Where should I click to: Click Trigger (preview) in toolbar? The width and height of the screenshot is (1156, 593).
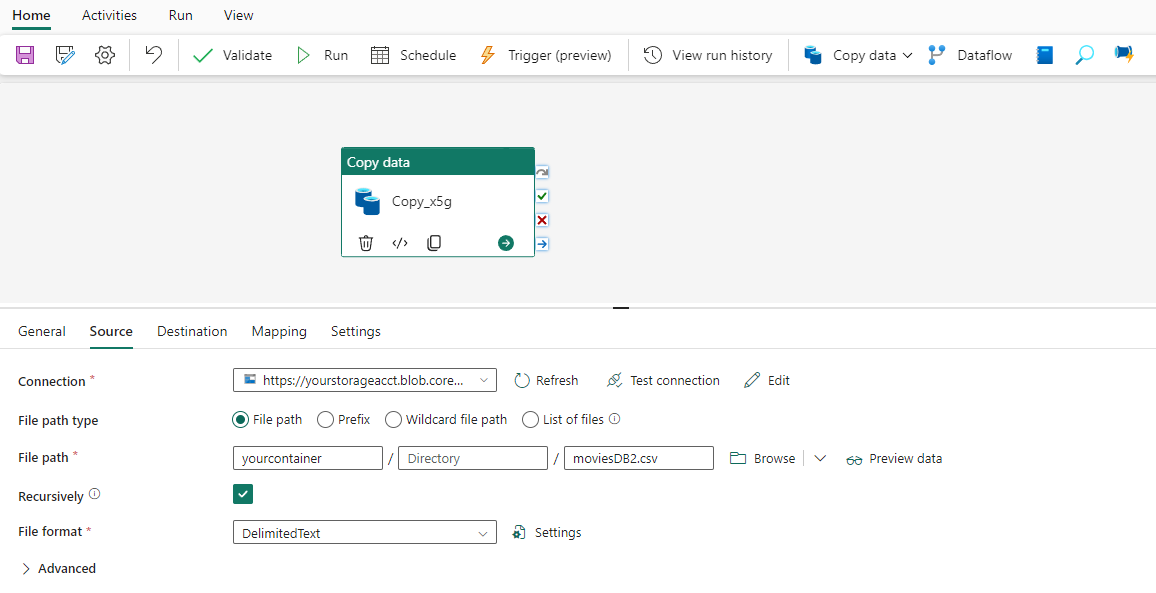(546, 55)
